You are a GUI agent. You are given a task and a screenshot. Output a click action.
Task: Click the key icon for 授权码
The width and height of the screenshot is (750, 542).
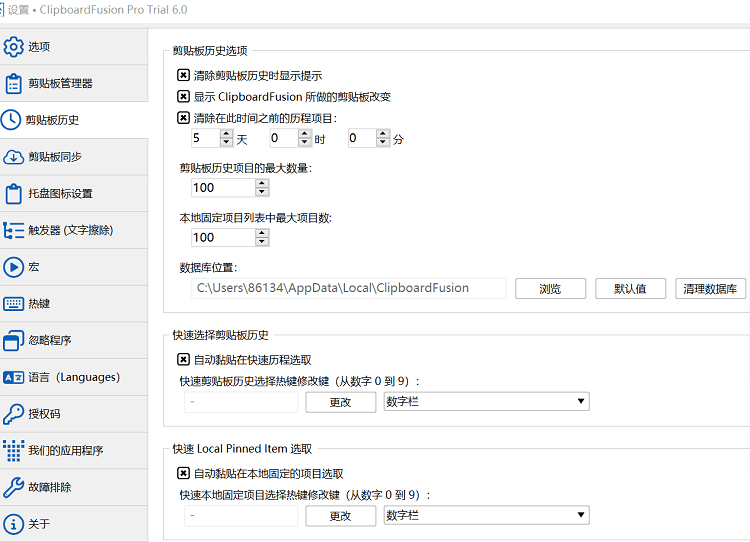(13, 414)
